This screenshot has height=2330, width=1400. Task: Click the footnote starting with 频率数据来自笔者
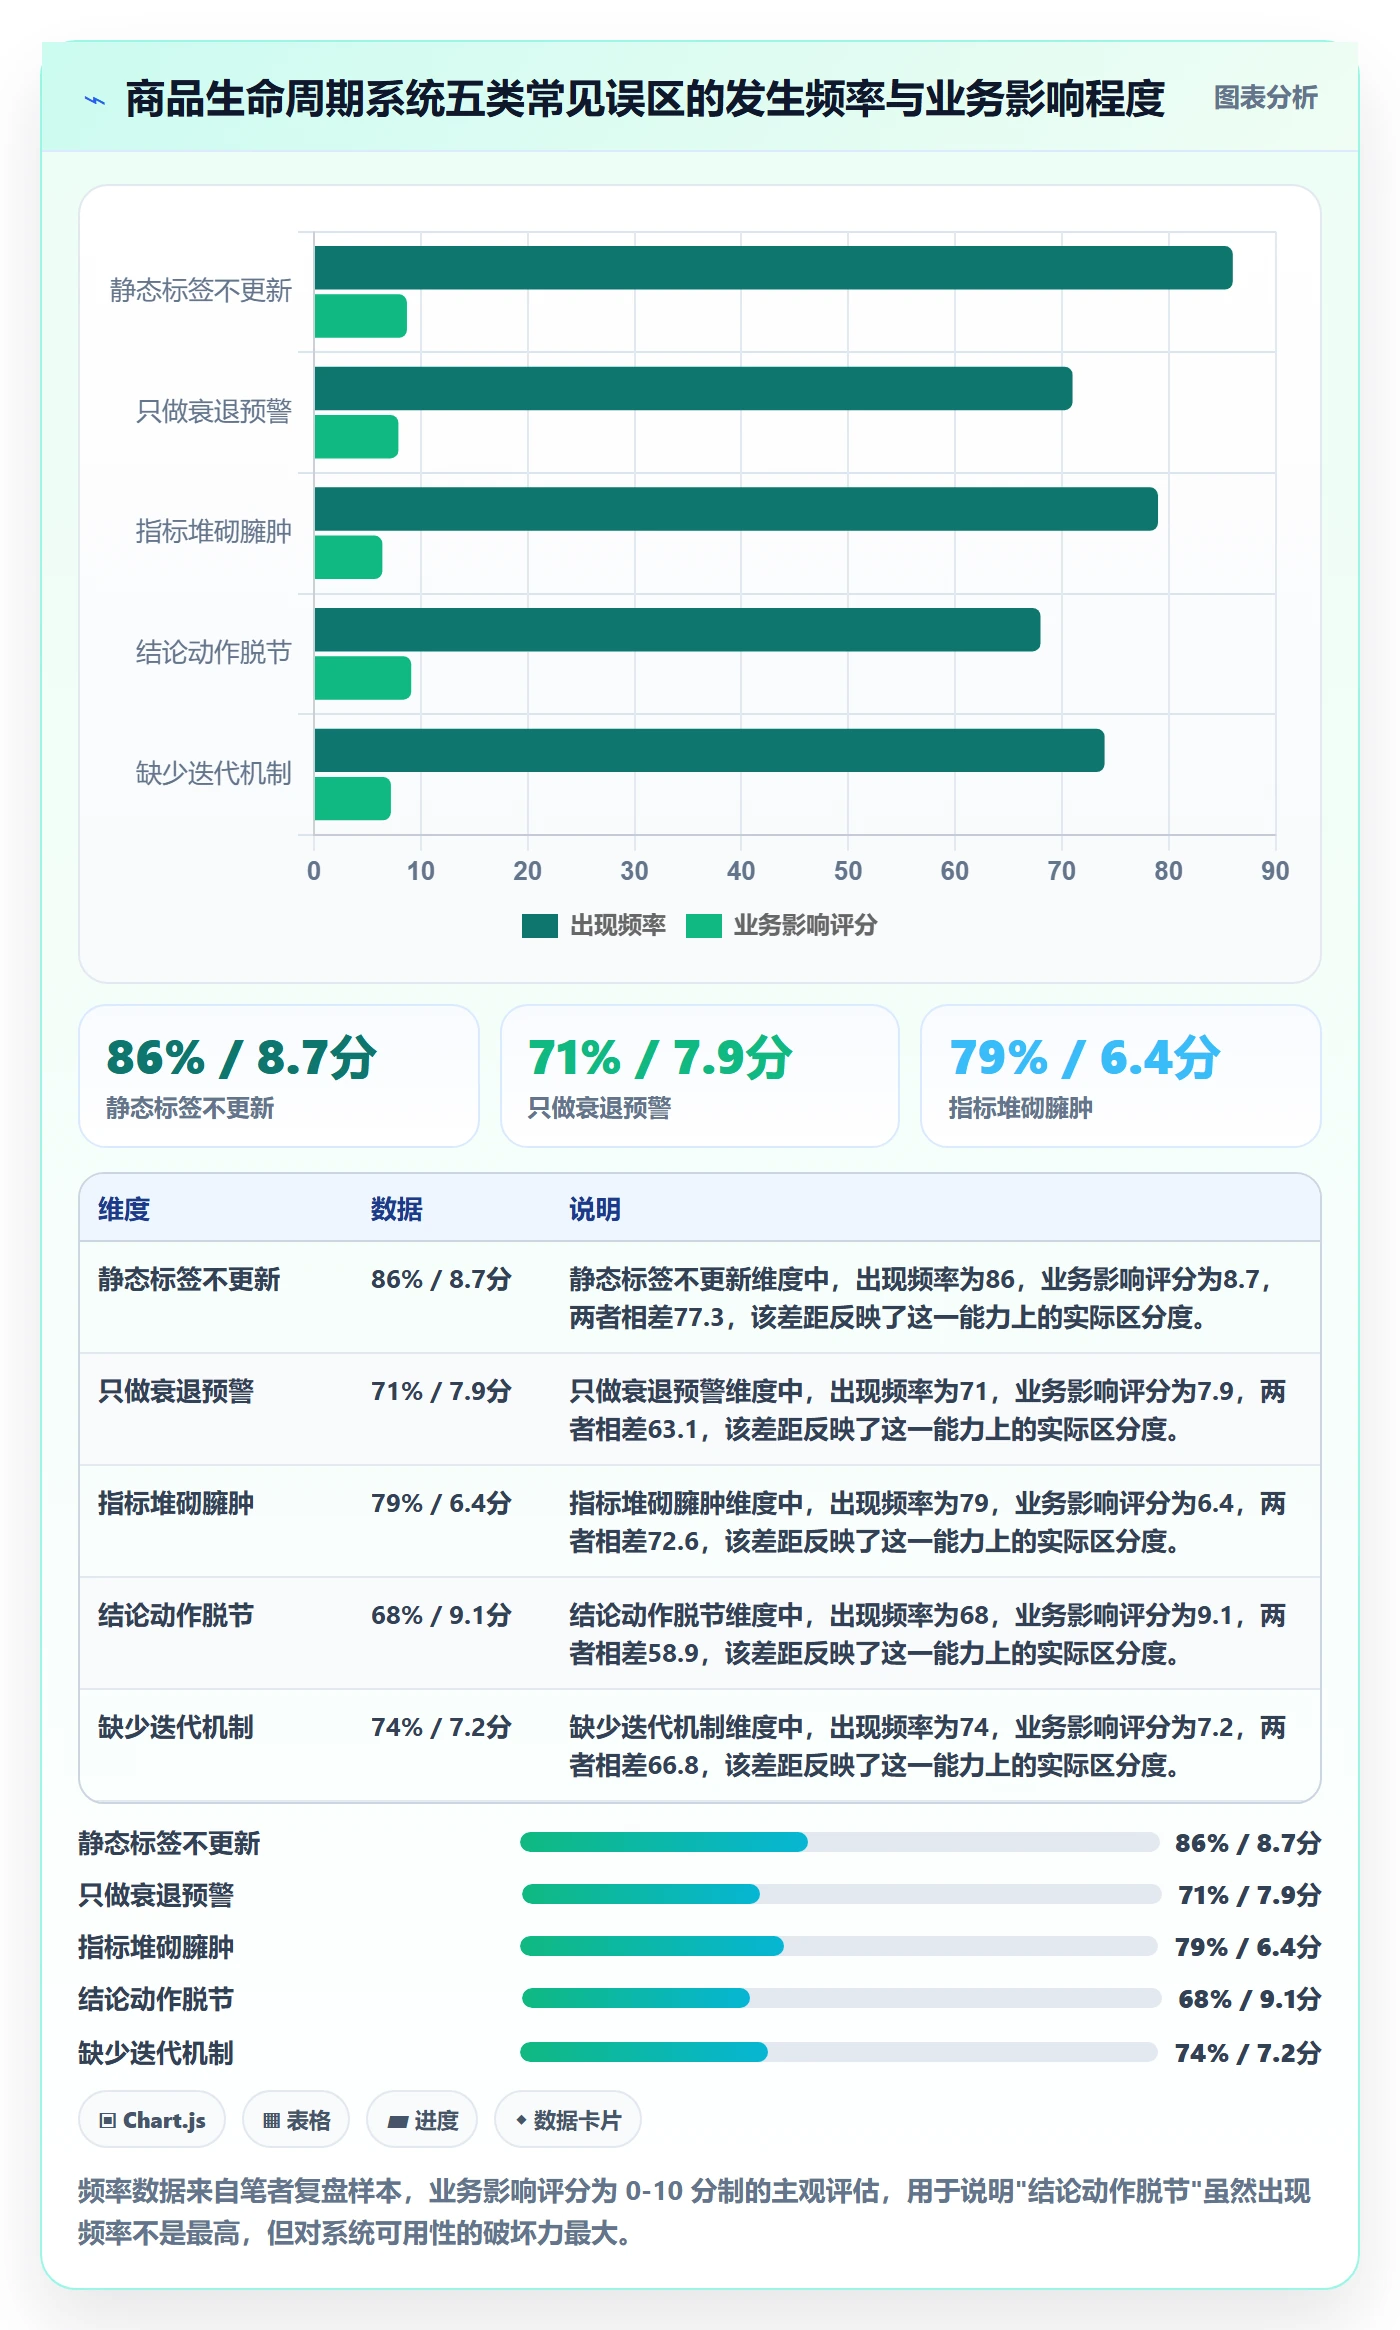pos(694,2211)
